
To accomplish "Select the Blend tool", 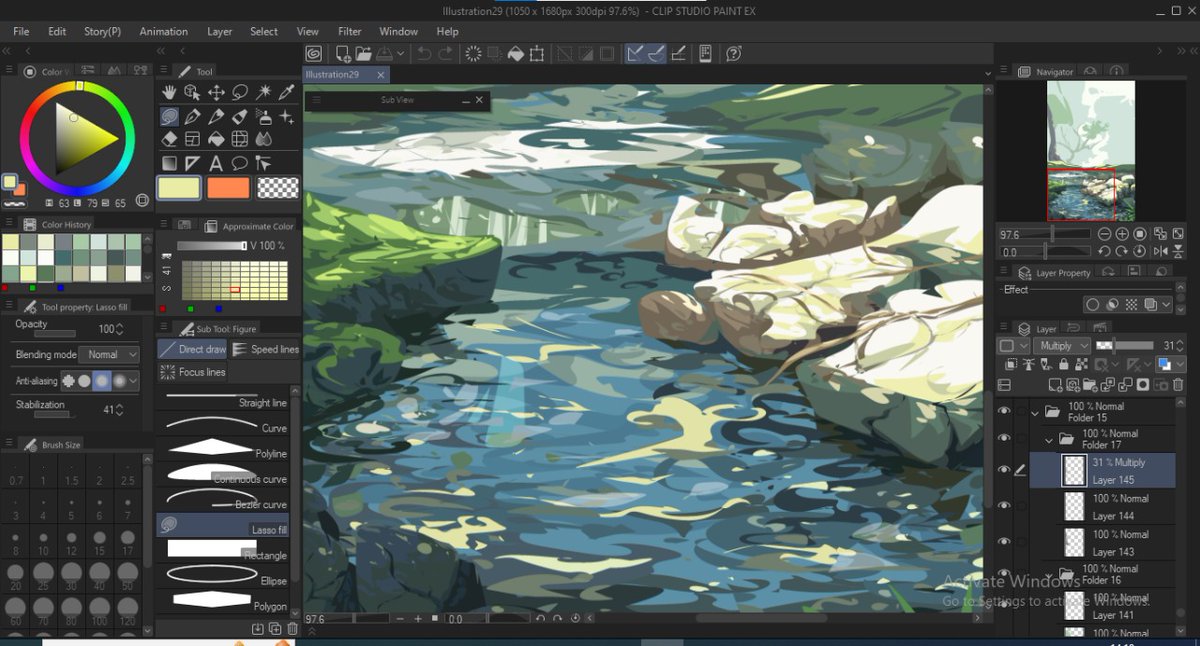I will 264,140.
